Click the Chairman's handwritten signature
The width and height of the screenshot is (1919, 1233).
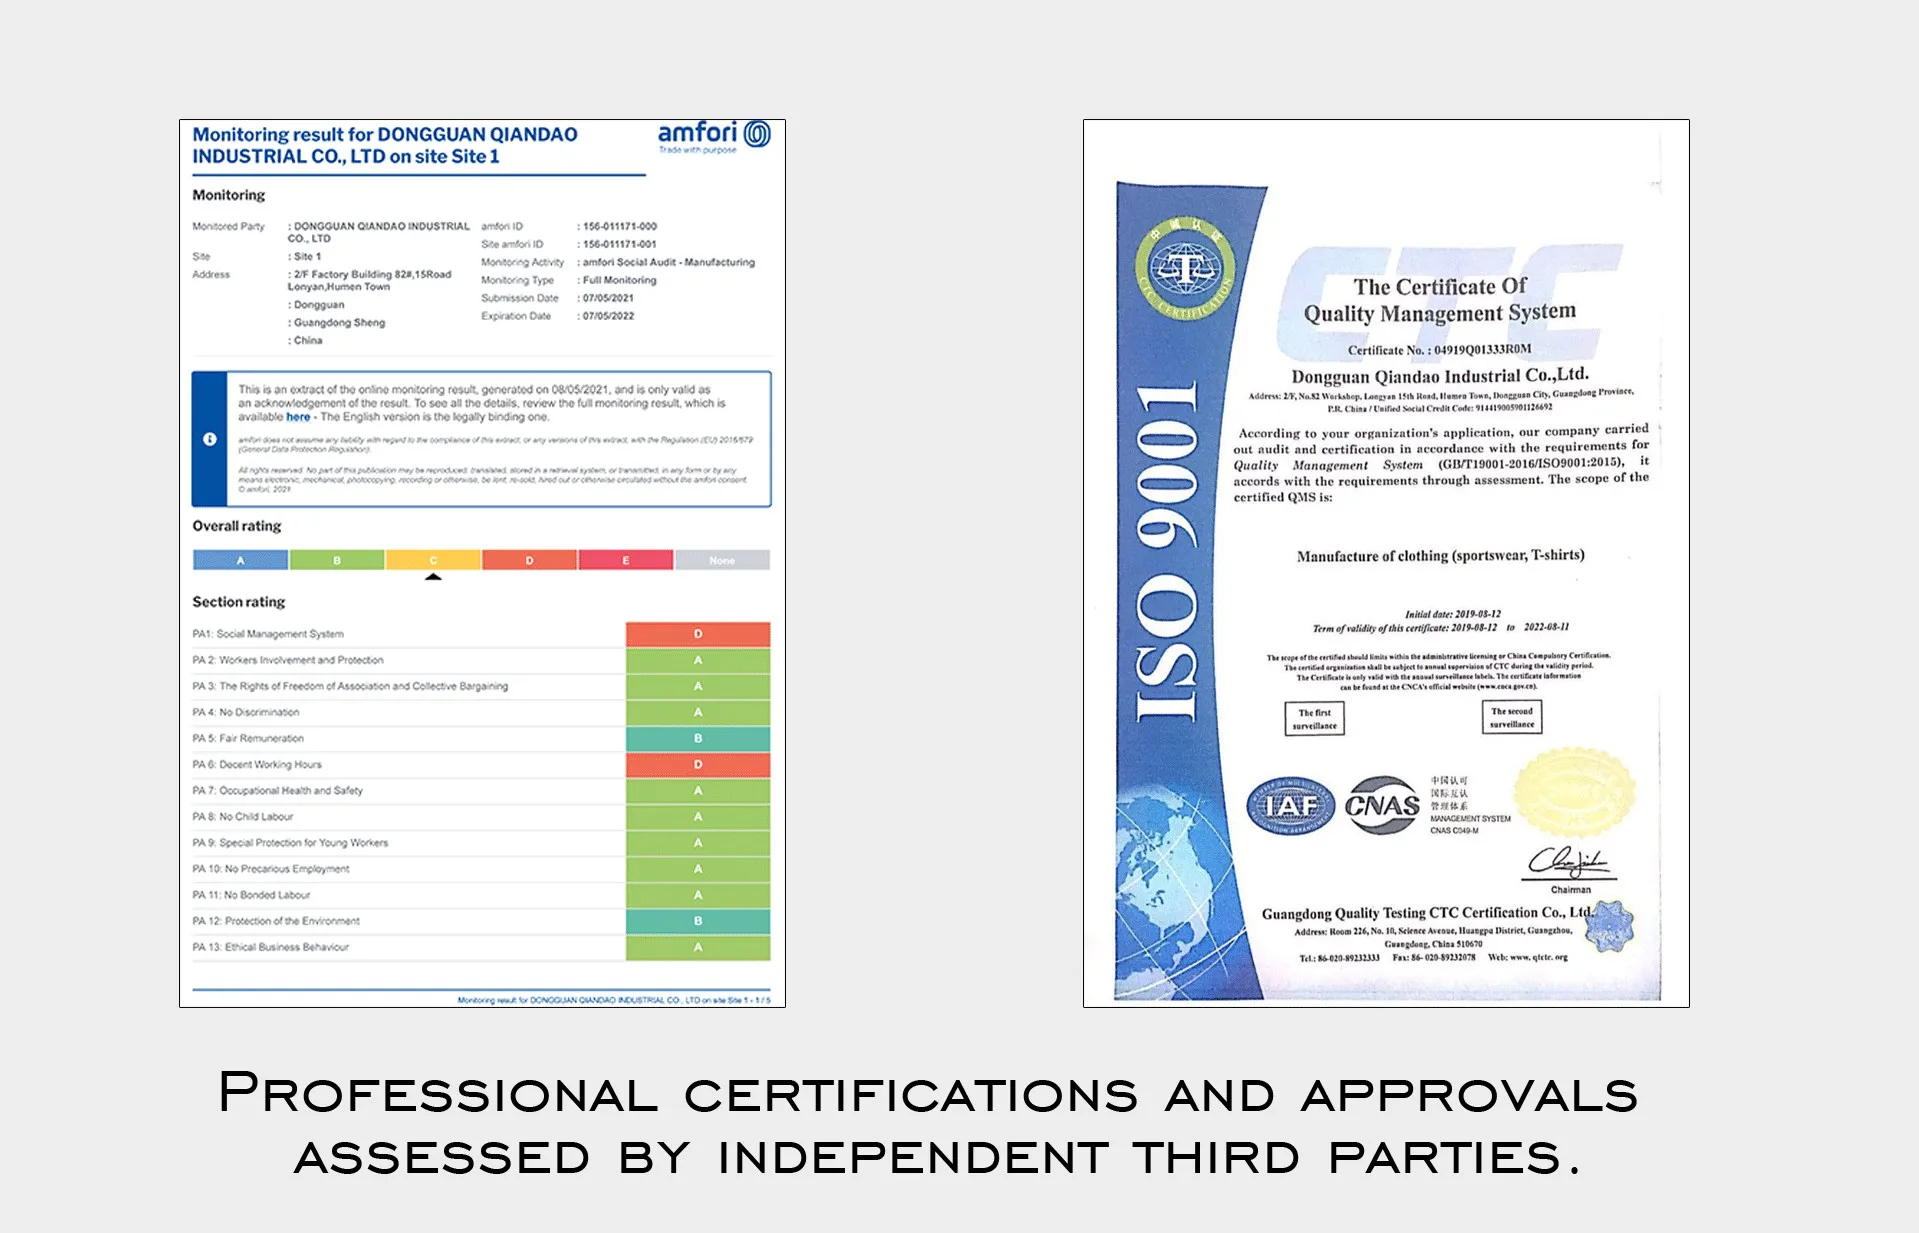[1567, 861]
